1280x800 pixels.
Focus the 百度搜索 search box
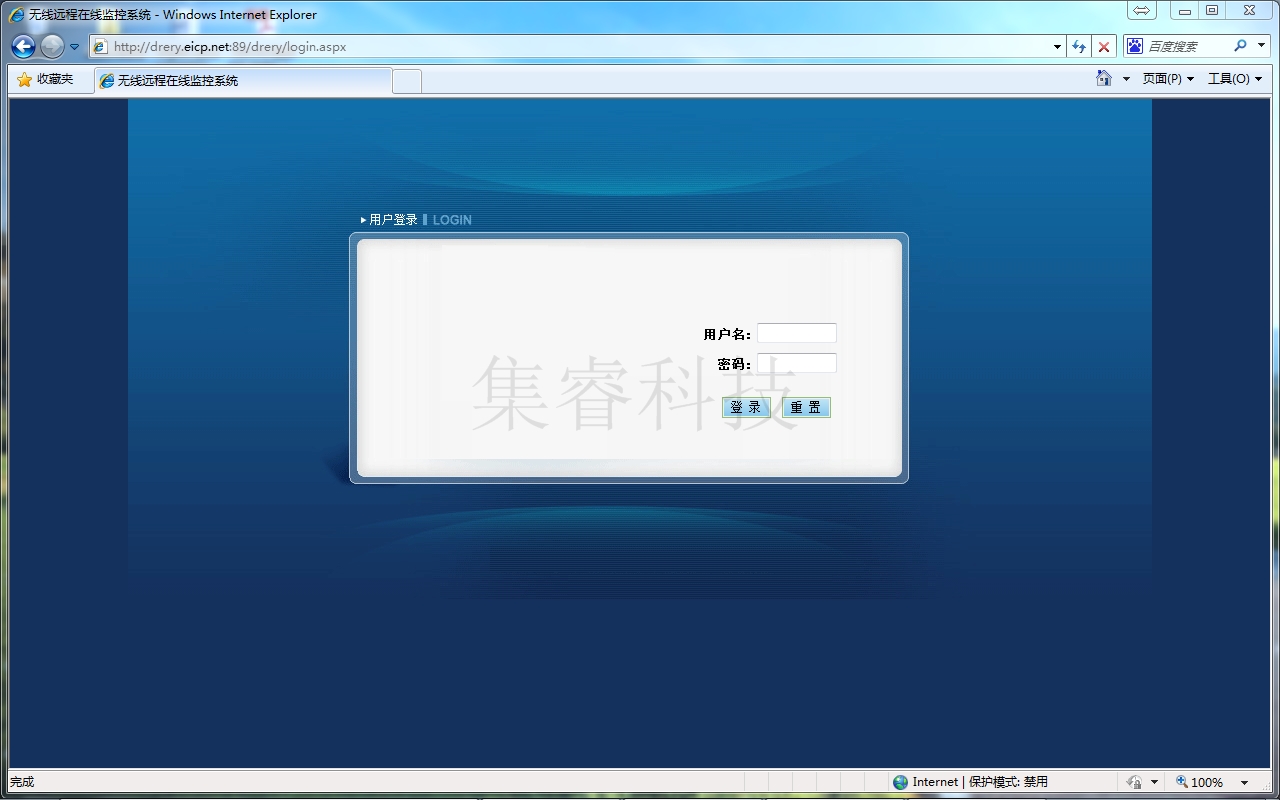(1187, 46)
